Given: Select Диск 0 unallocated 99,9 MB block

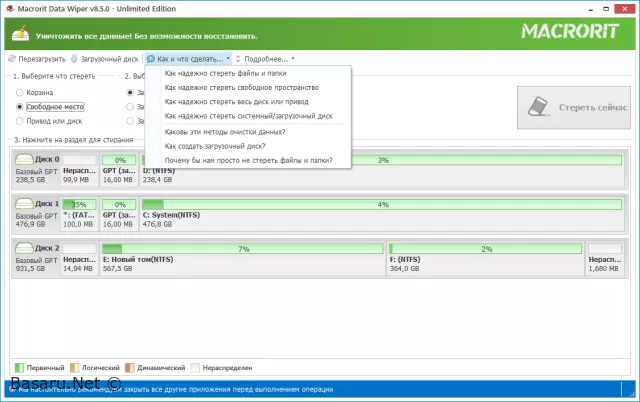Looking at the screenshot, I should click(79, 169).
